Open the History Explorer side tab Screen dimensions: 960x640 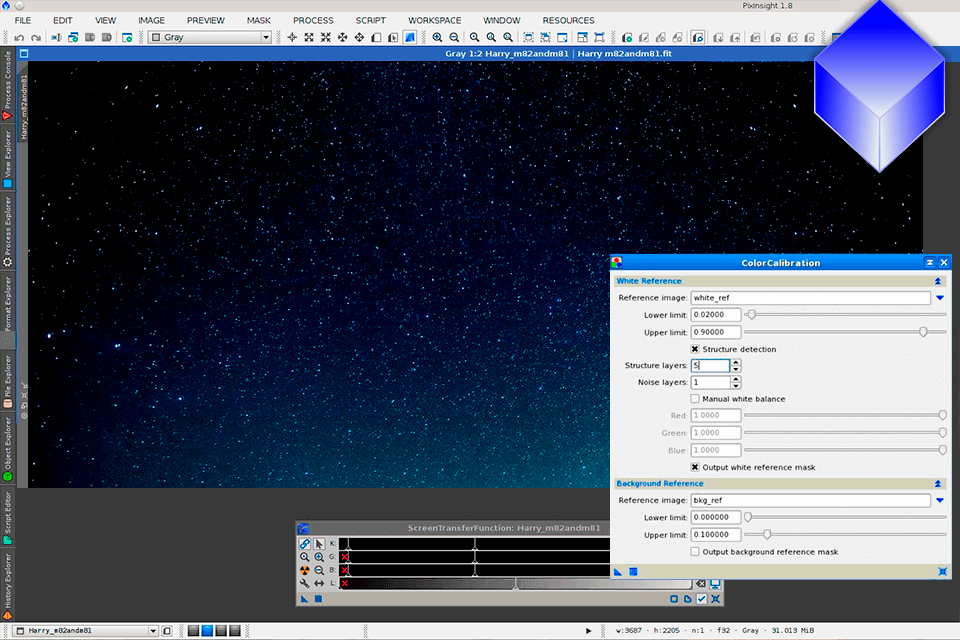pos(7,586)
